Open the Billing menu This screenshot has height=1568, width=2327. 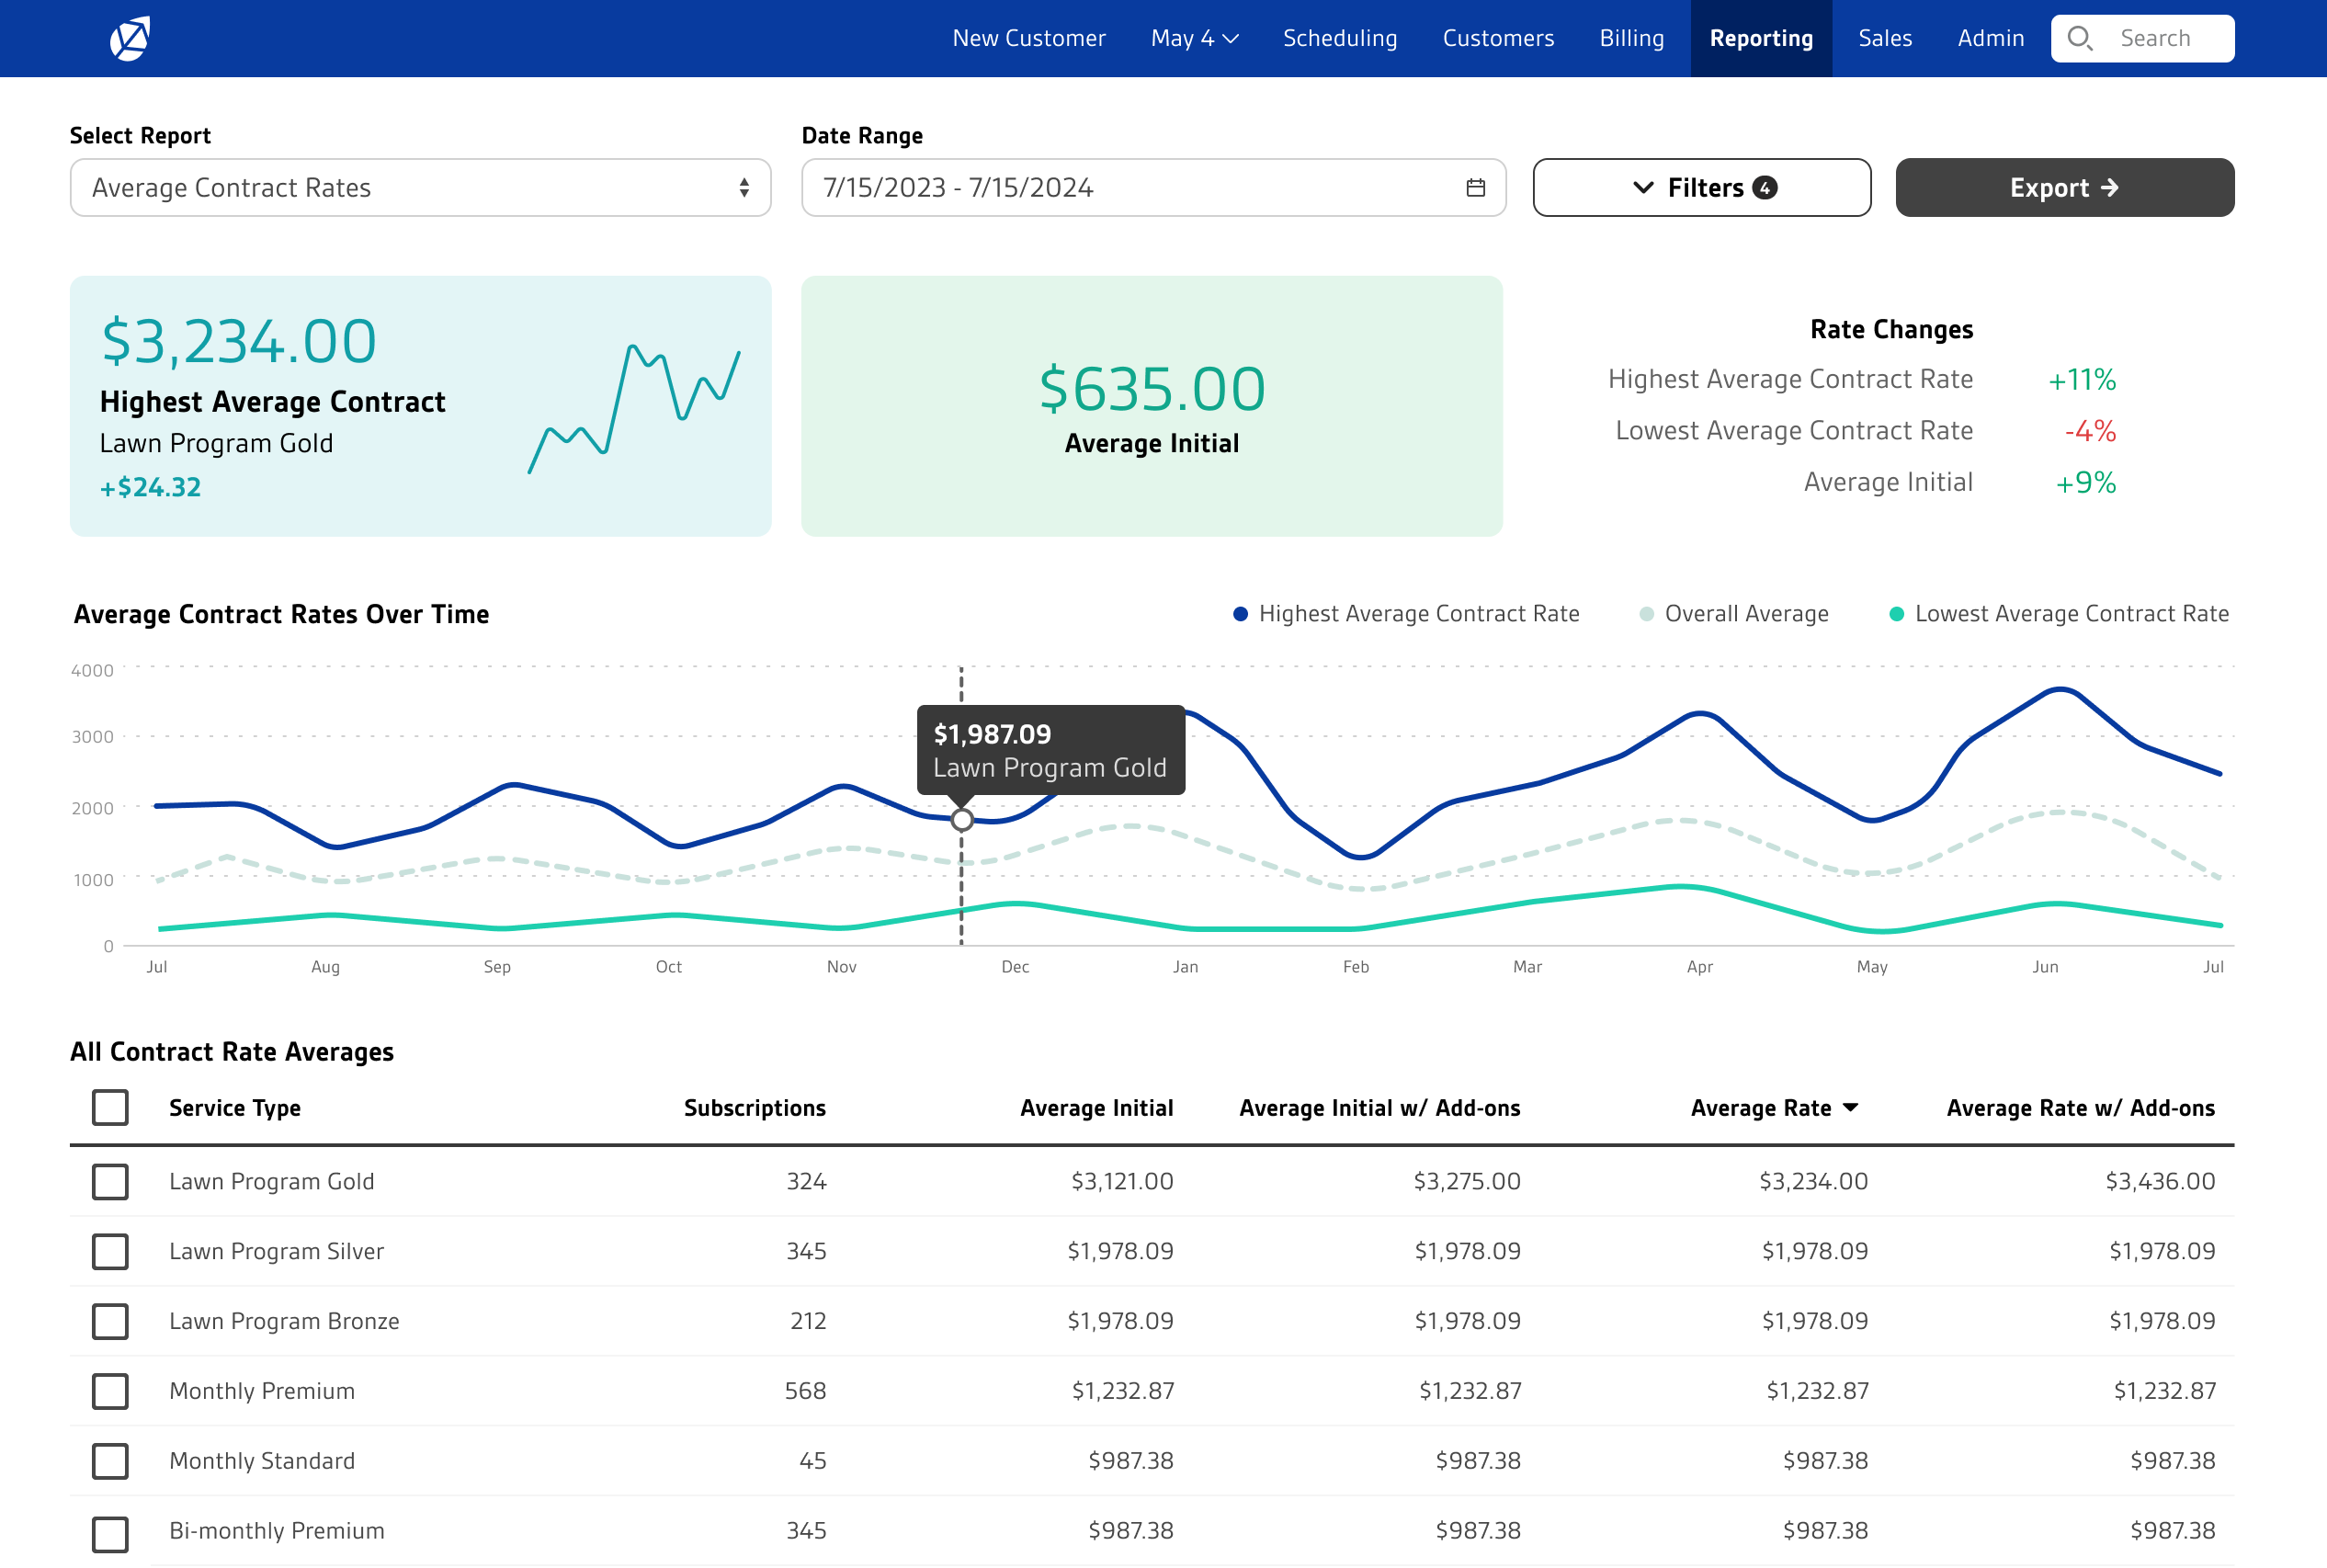[x=1631, y=38]
